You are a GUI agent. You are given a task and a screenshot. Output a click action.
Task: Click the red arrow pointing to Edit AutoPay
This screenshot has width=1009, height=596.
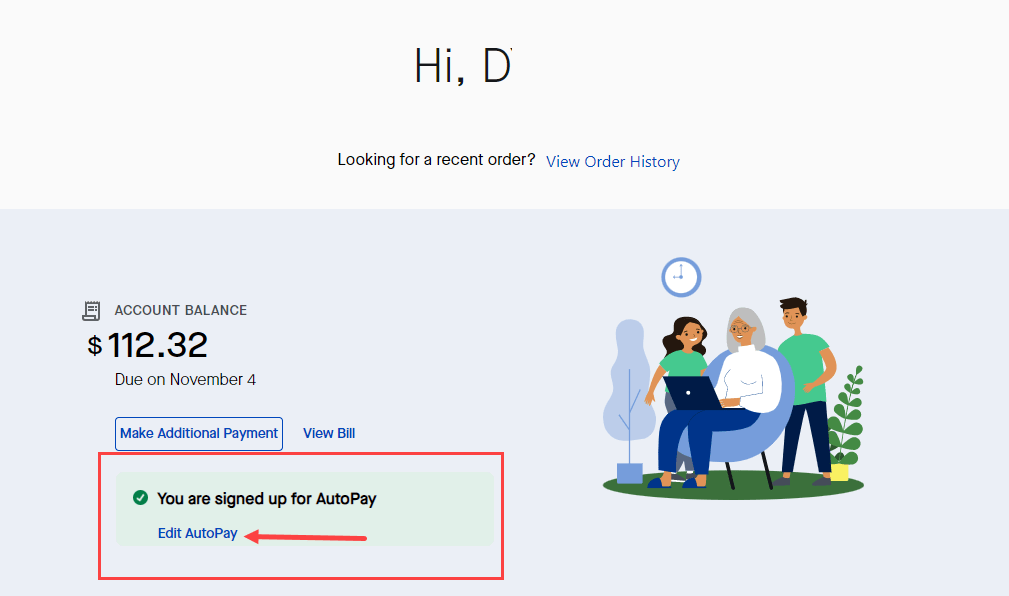[x=306, y=537]
